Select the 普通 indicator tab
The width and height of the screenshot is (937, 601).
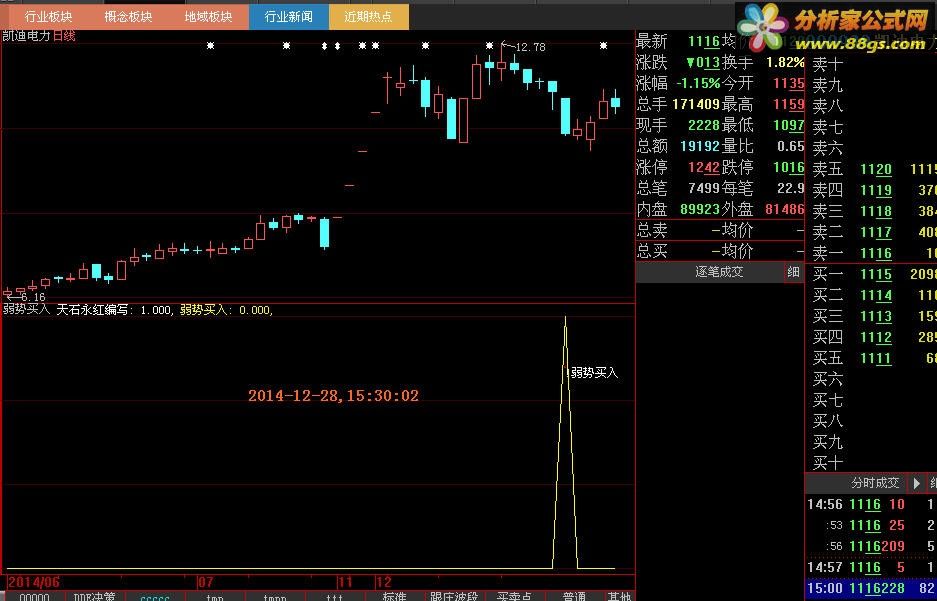click(x=574, y=596)
